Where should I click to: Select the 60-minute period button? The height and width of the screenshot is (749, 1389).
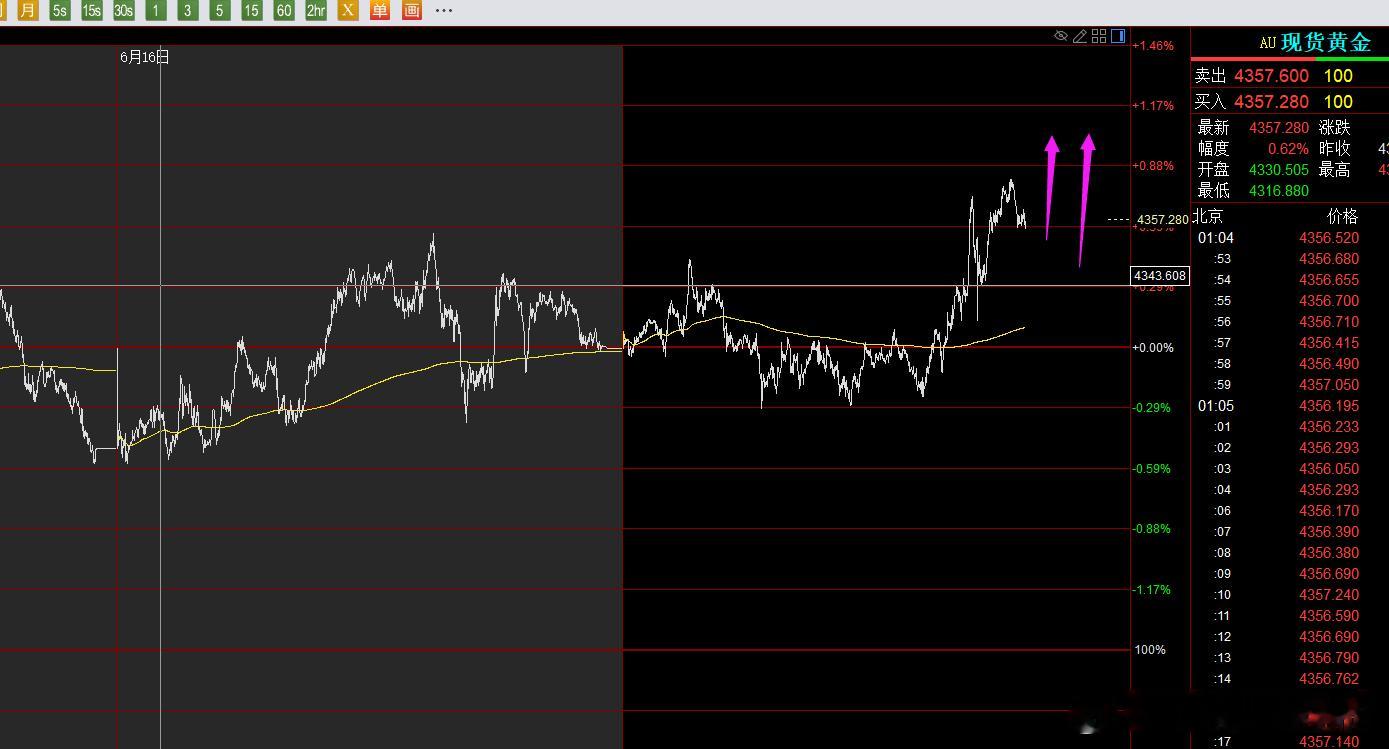[x=284, y=10]
